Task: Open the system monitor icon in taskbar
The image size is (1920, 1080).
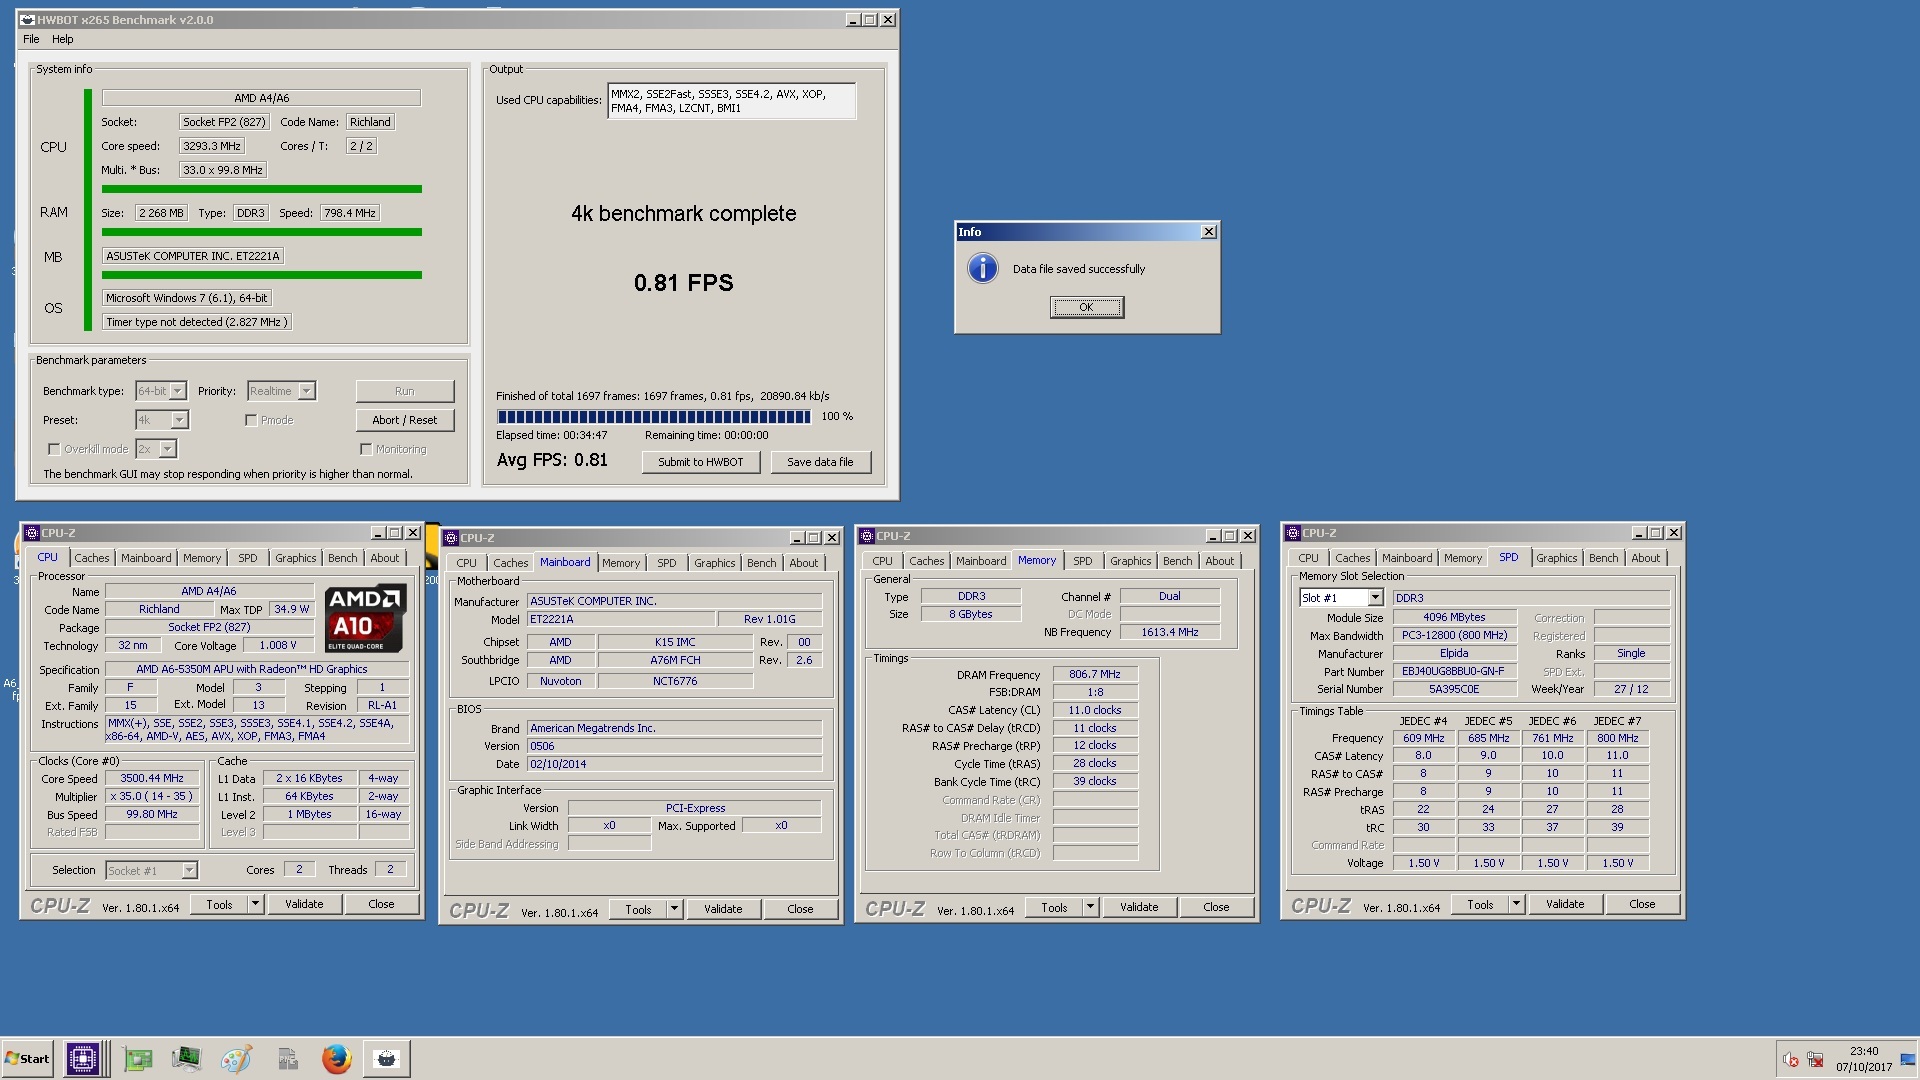Action: [x=186, y=1058]
